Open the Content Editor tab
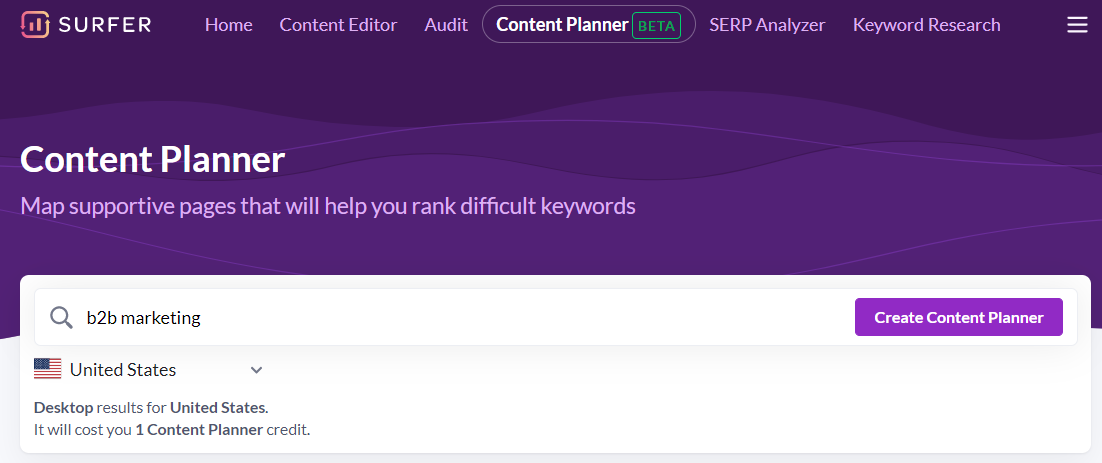The width and height of the screenshot is (1102, 463). (338, 25)
